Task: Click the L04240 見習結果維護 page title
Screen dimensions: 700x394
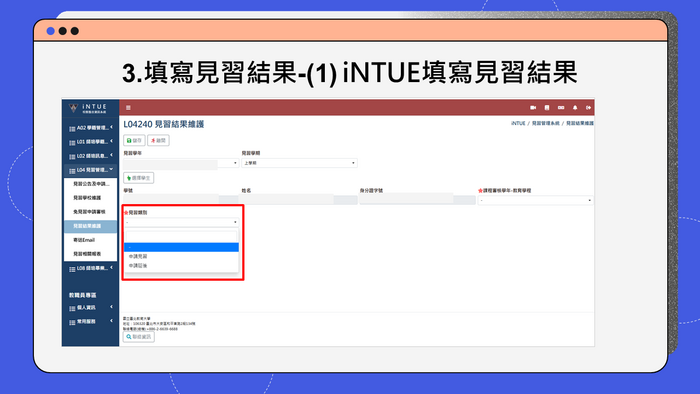Action: point(164,124)
